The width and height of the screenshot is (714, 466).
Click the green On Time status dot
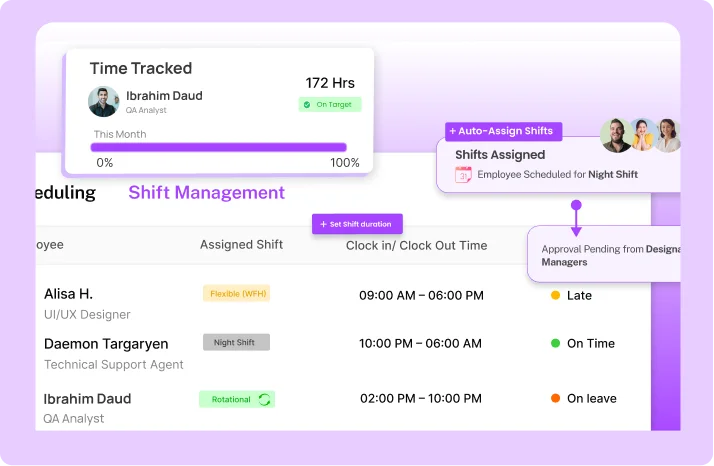(555, 343)
